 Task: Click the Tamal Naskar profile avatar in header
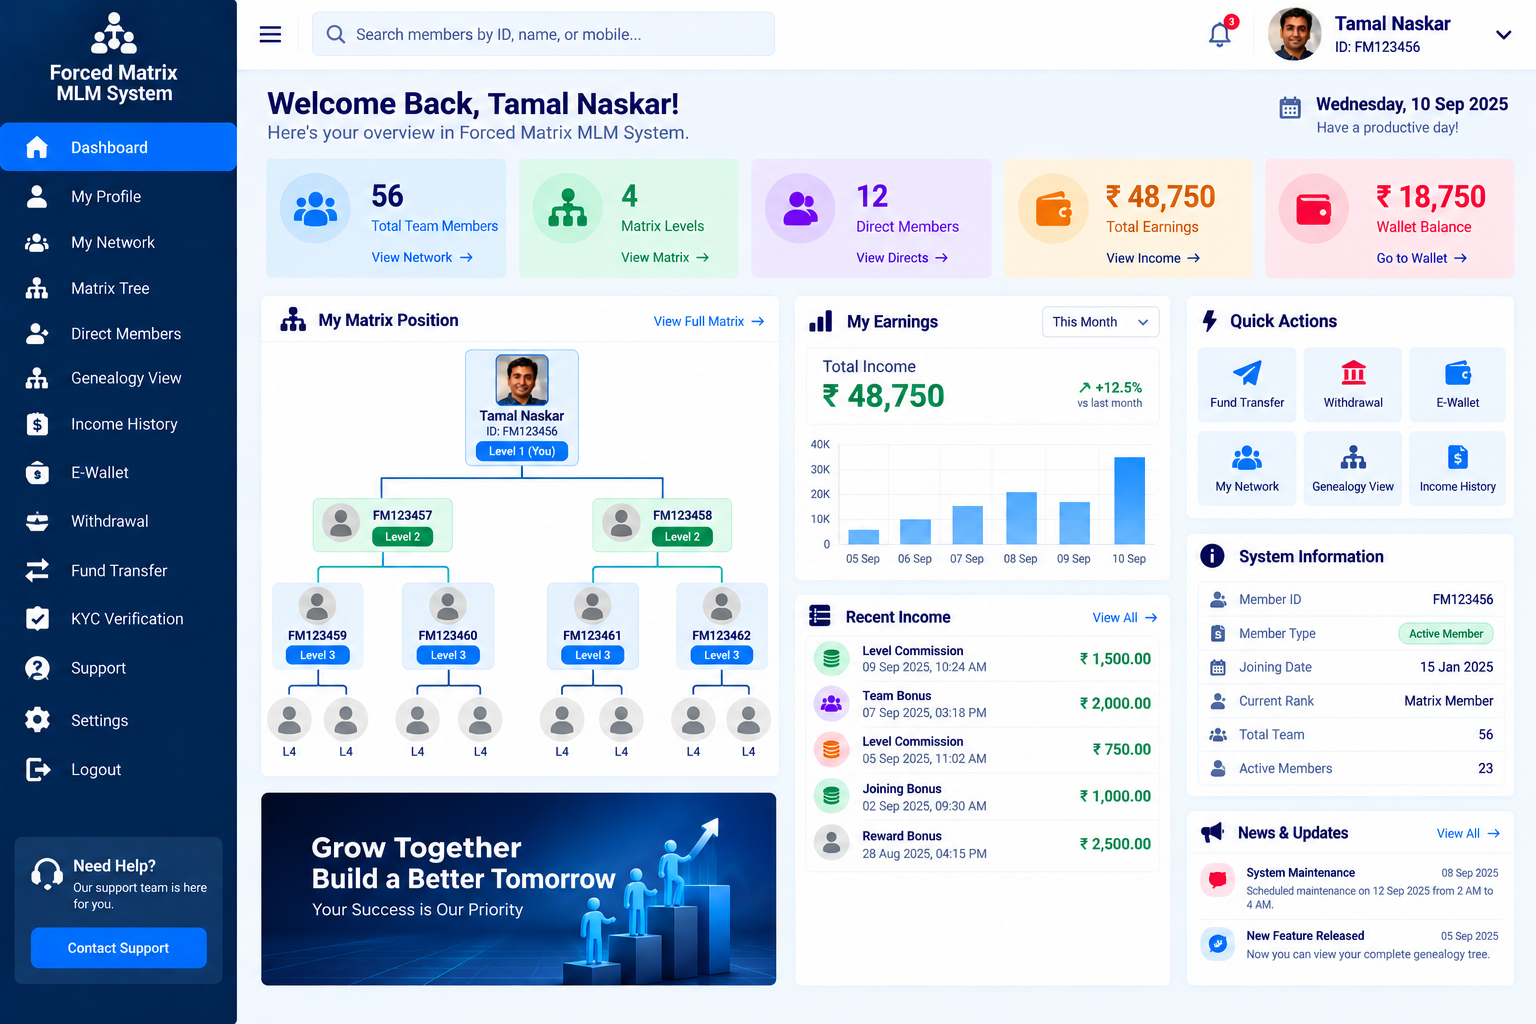coord(1294,34)
